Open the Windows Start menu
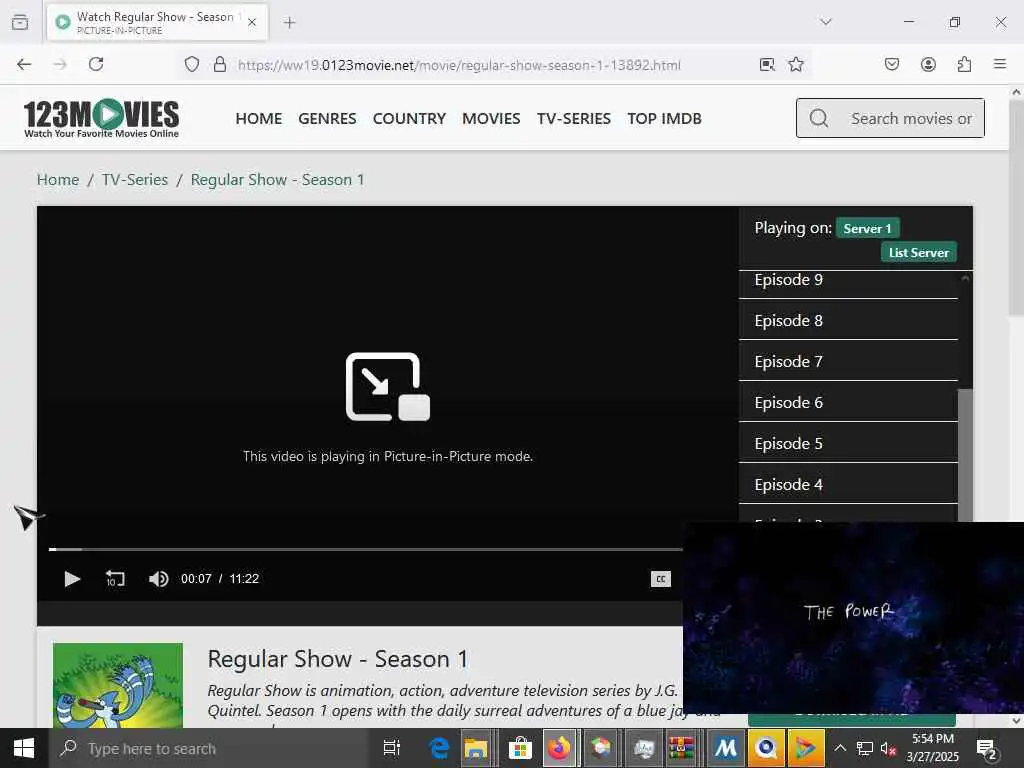 pyautogui.click(x=24, y=748)
